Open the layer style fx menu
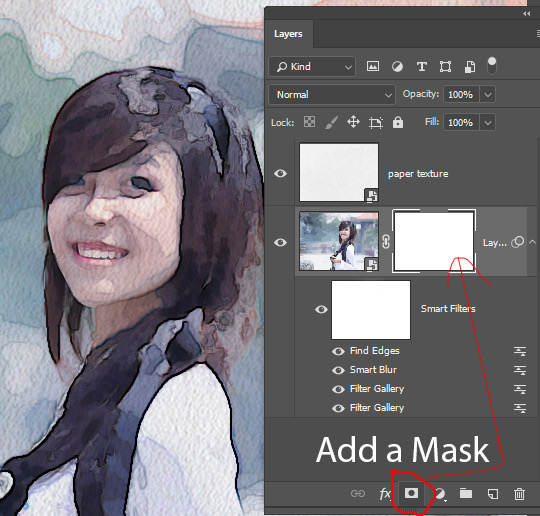Image resolution: width=540 pixels, height=516 pixels. tap(385, 494)
